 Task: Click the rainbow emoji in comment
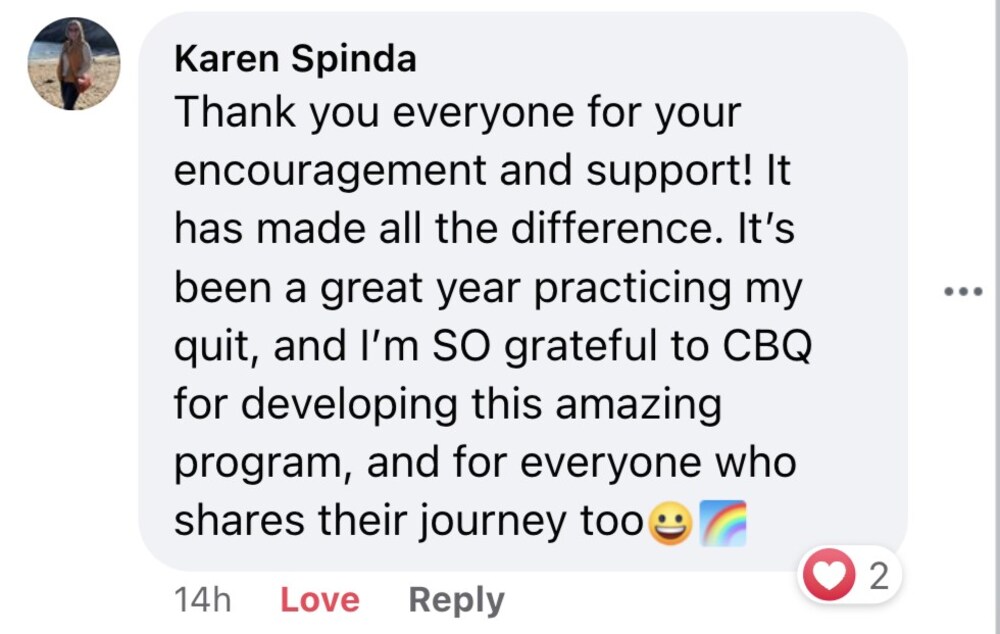click(723, 522)
